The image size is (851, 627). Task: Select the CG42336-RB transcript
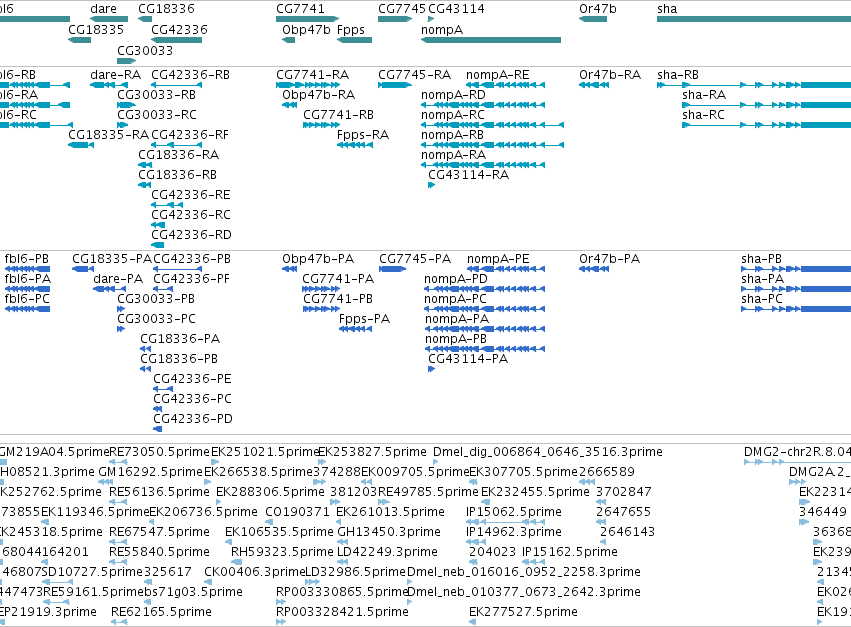(176, 85)
